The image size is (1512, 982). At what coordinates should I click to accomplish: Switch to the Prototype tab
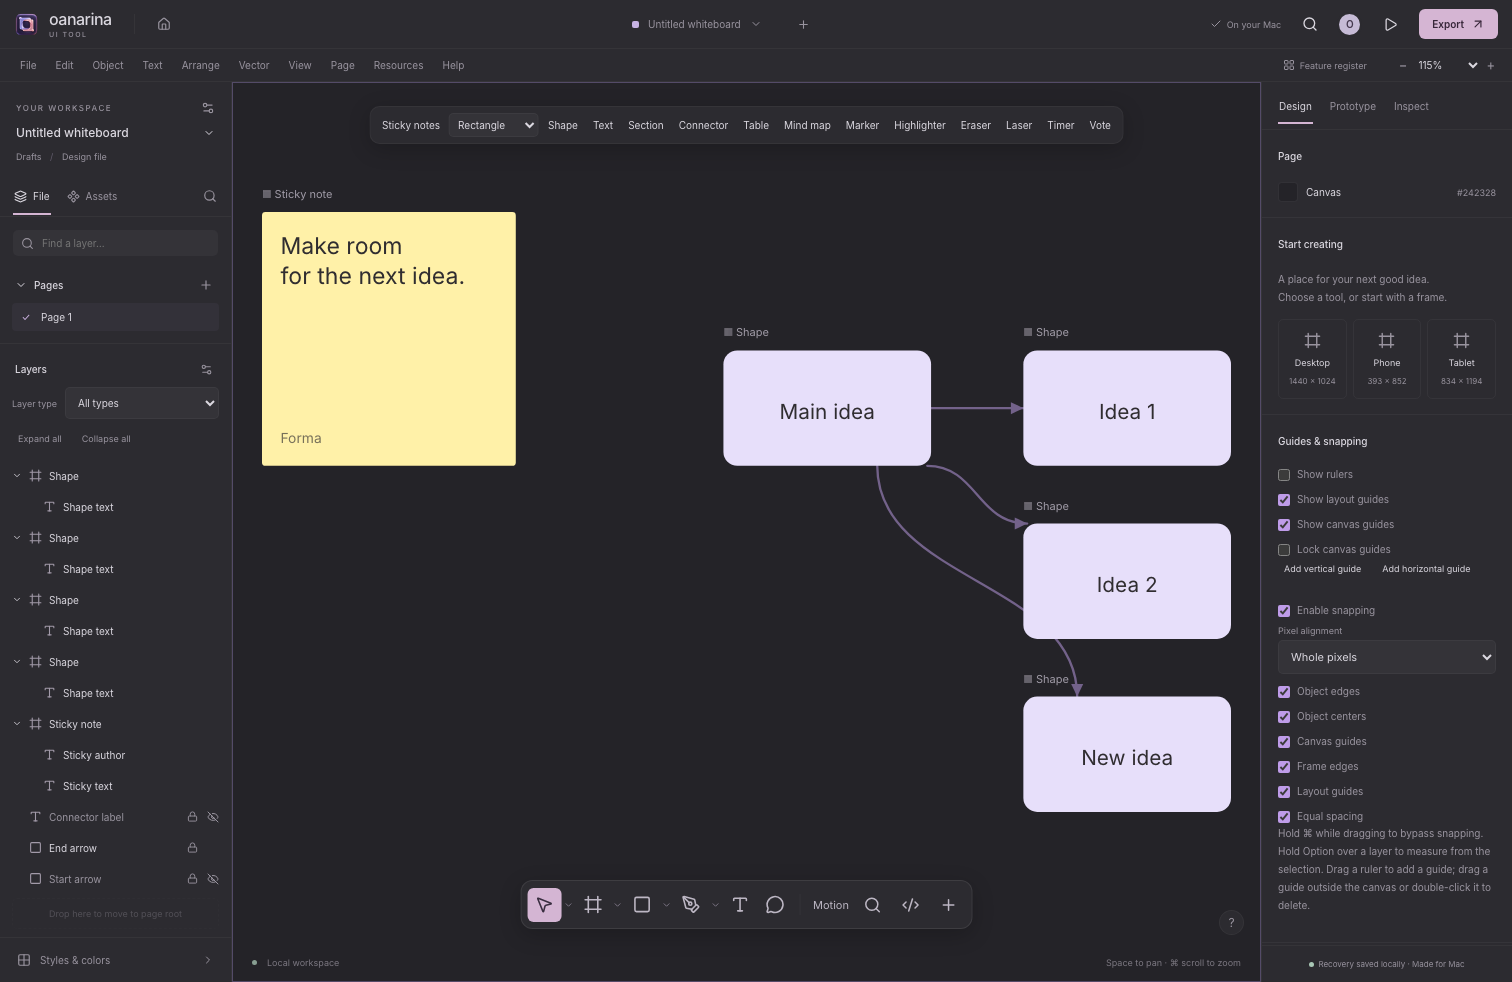pos(1352,106)
